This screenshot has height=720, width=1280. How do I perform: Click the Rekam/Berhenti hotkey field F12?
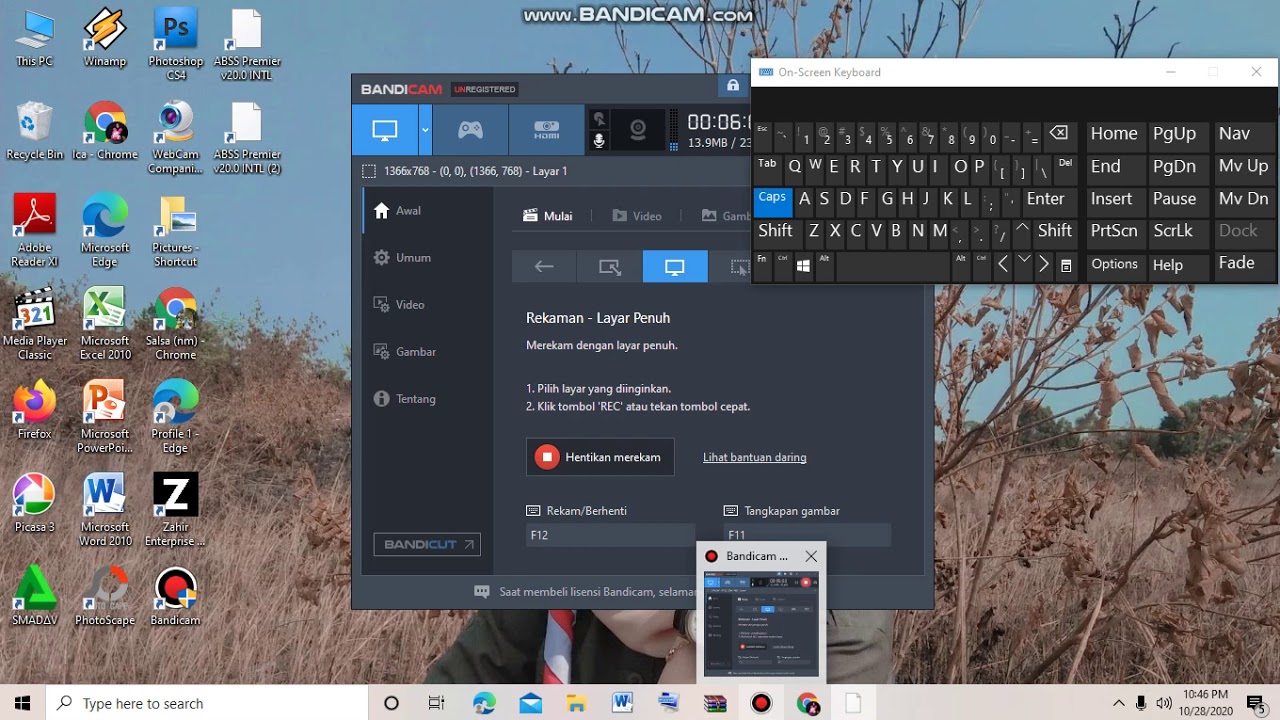pyautogui.click(x=610, y=535)
